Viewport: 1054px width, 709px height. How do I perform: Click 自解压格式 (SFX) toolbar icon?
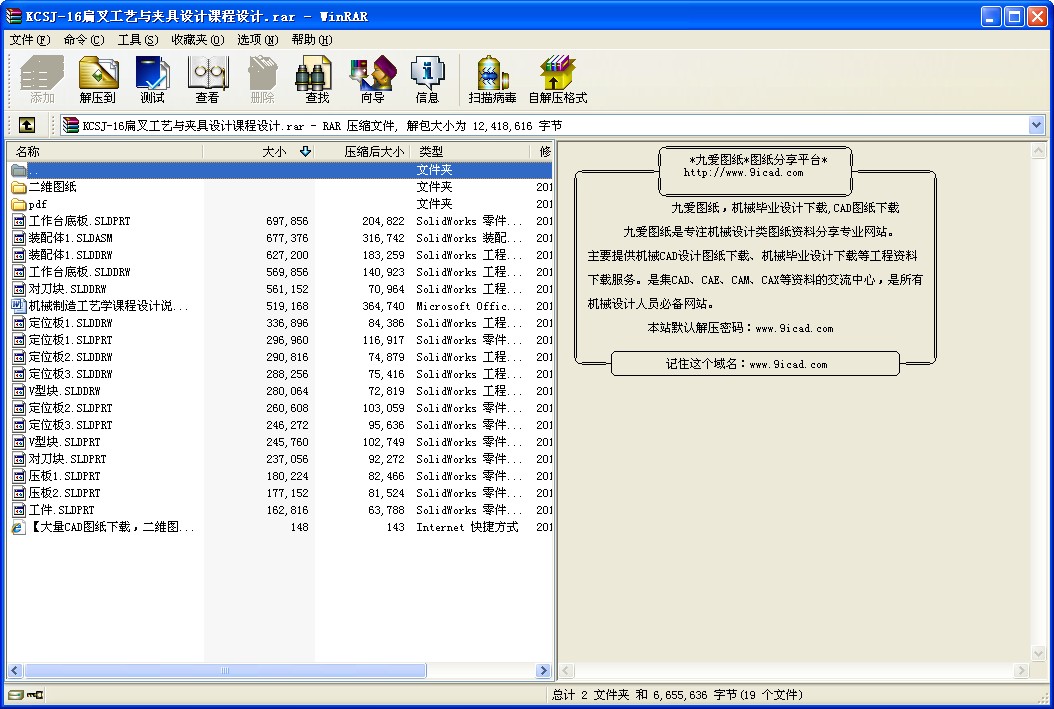(x=557, y=79)
